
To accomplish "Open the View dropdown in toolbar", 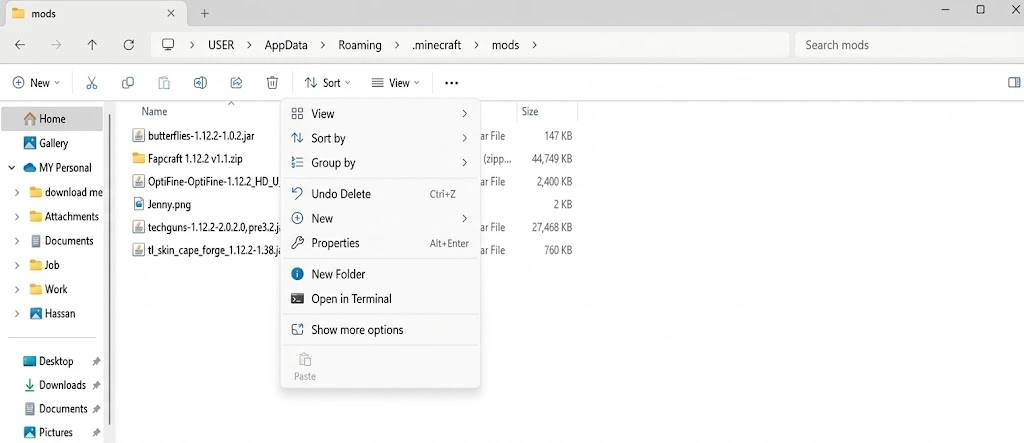I will coord(395,83).
